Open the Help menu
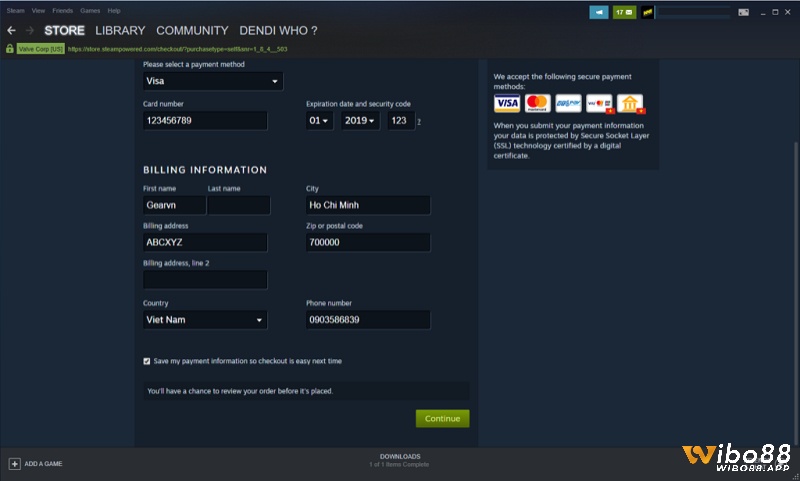 (x=114, y=11)
